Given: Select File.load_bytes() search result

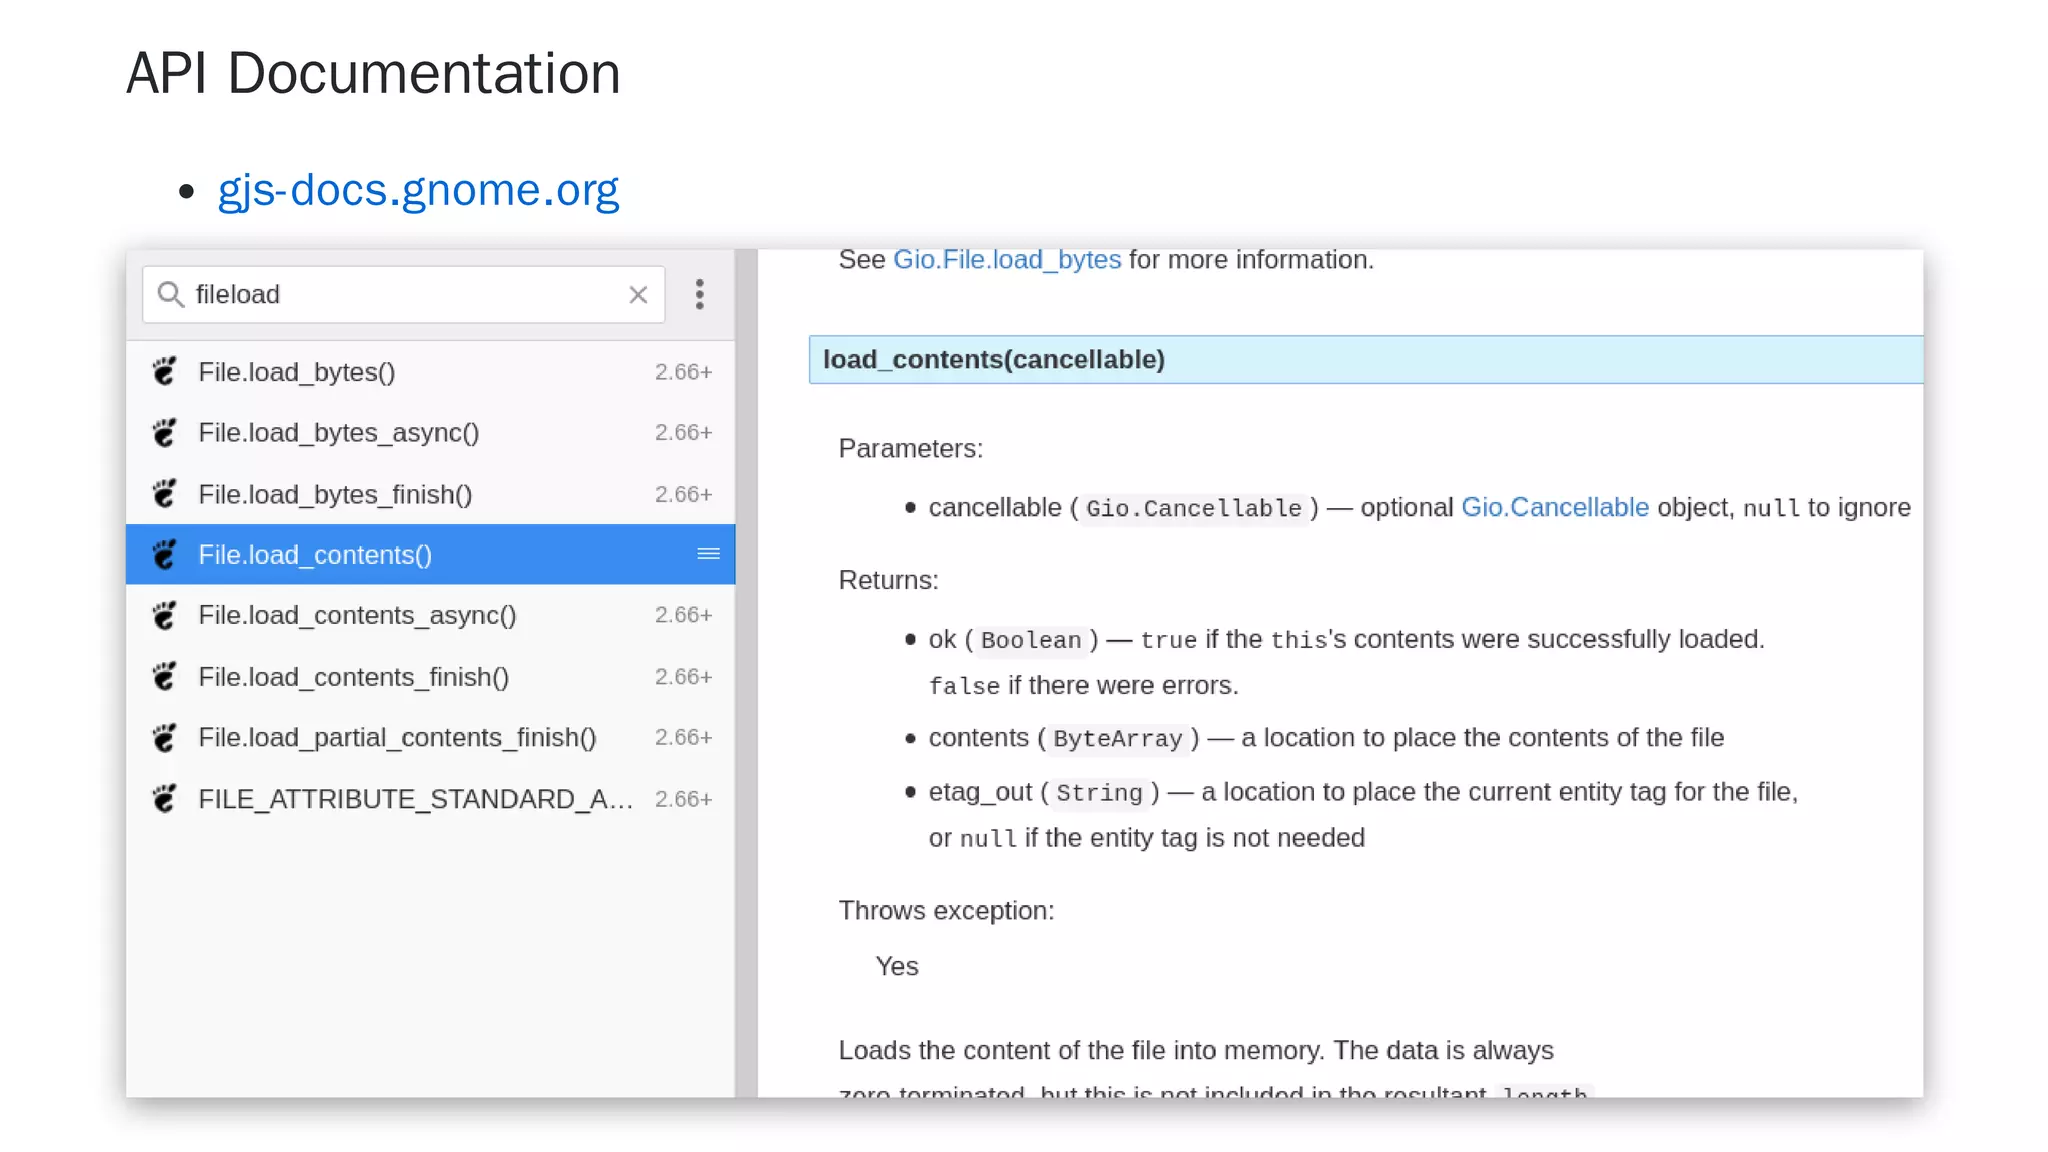Looking at the screenshot, I should pos(297,372).
